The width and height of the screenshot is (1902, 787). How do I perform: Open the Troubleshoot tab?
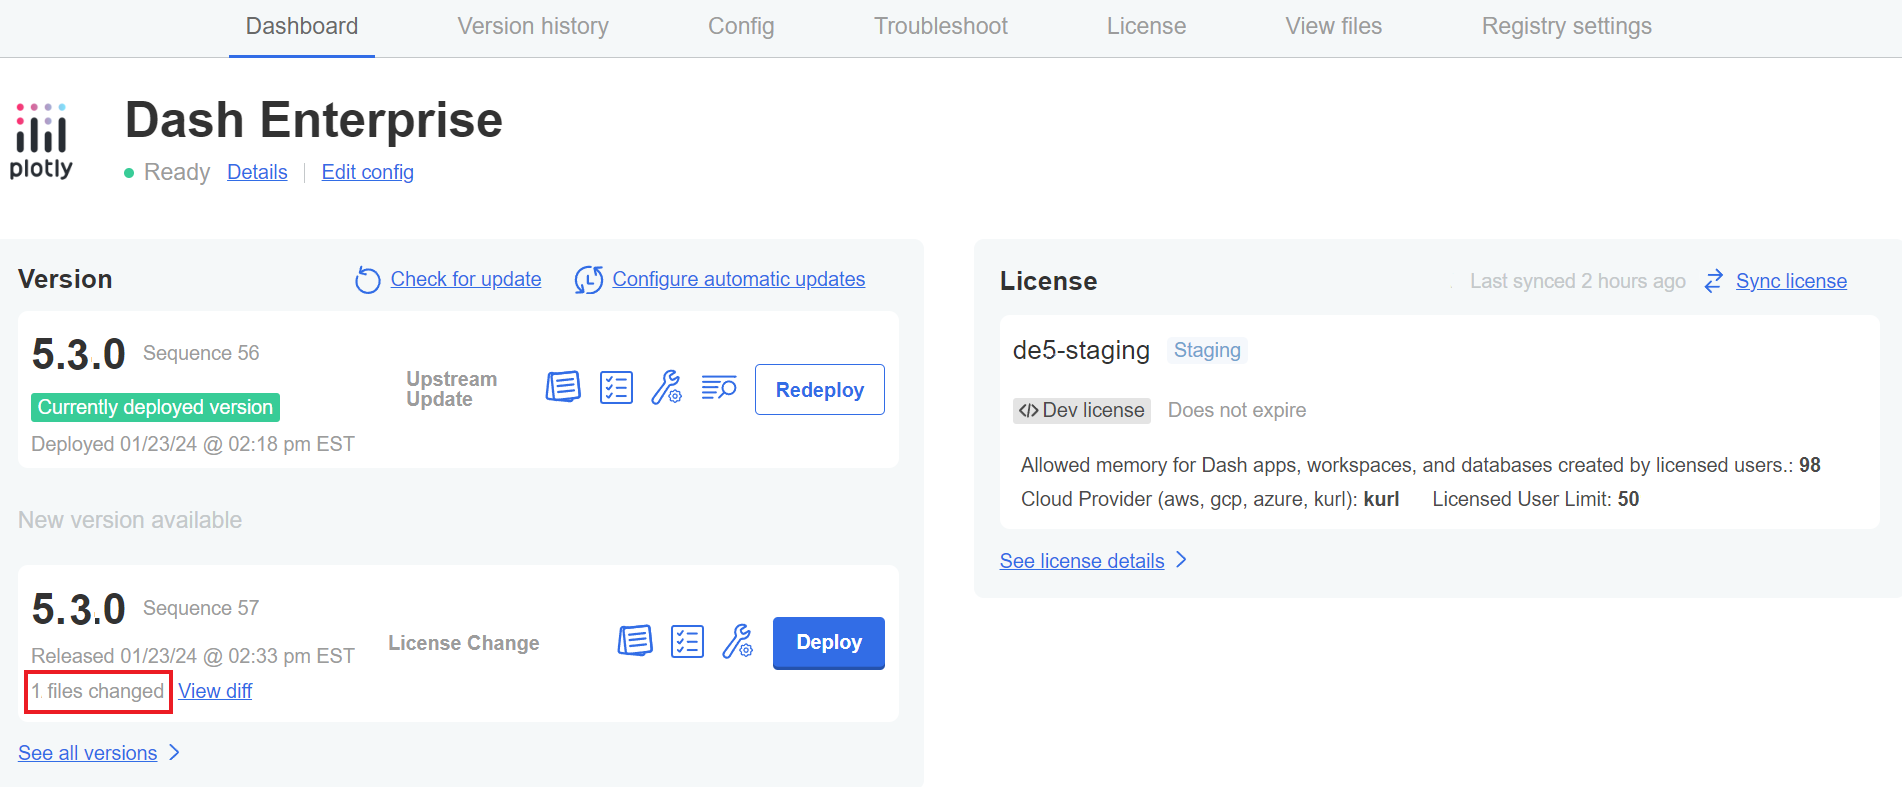940,27
